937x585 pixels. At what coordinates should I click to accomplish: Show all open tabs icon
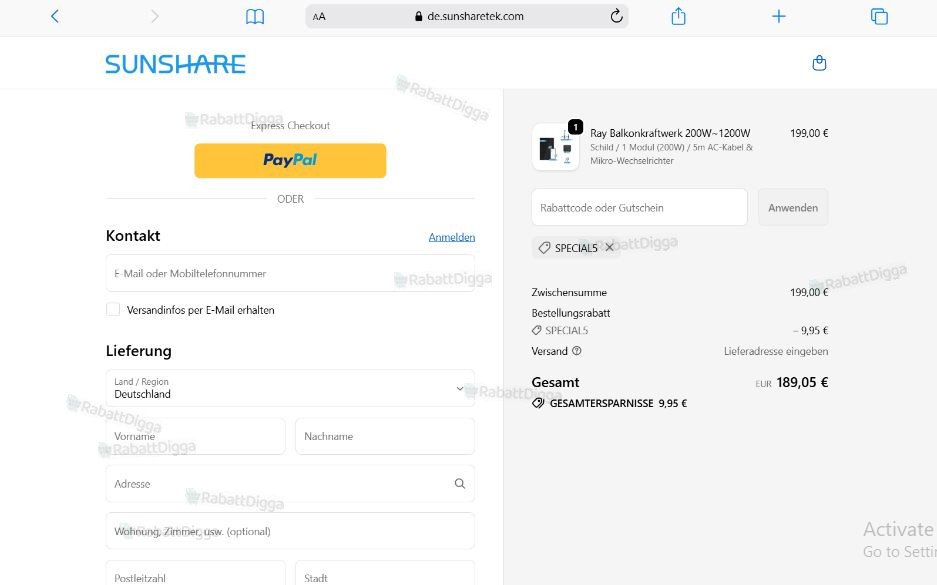pos(879,16)
